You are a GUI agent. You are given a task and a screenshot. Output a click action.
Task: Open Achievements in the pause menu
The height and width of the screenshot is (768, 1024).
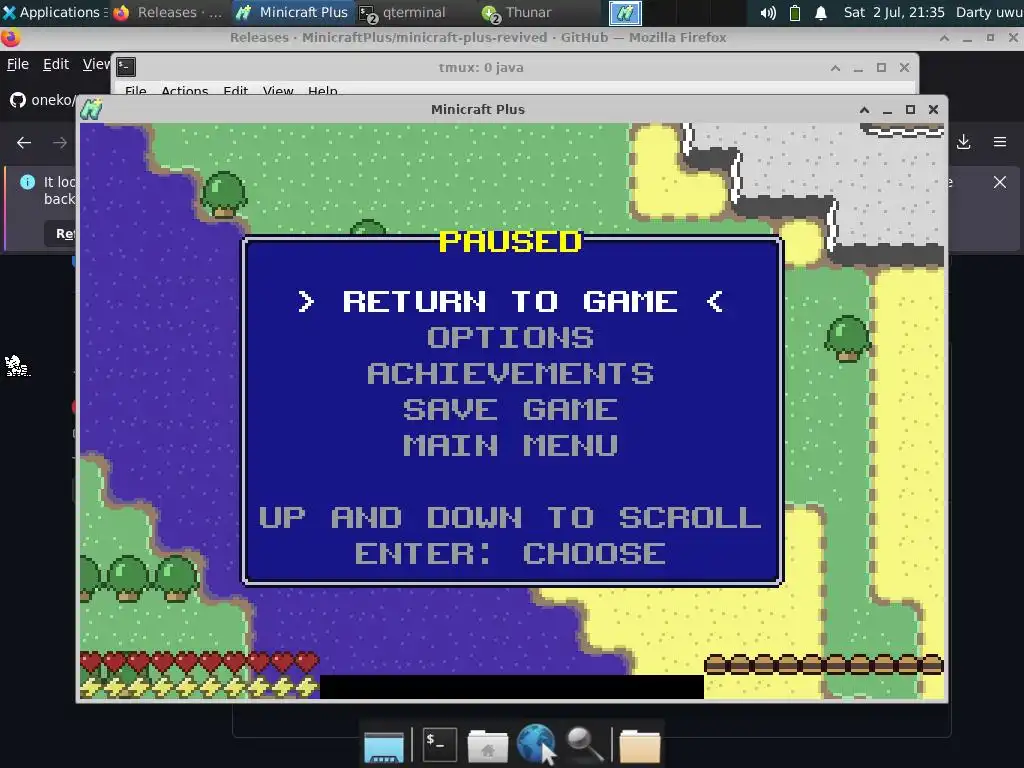tap(510, 374)
